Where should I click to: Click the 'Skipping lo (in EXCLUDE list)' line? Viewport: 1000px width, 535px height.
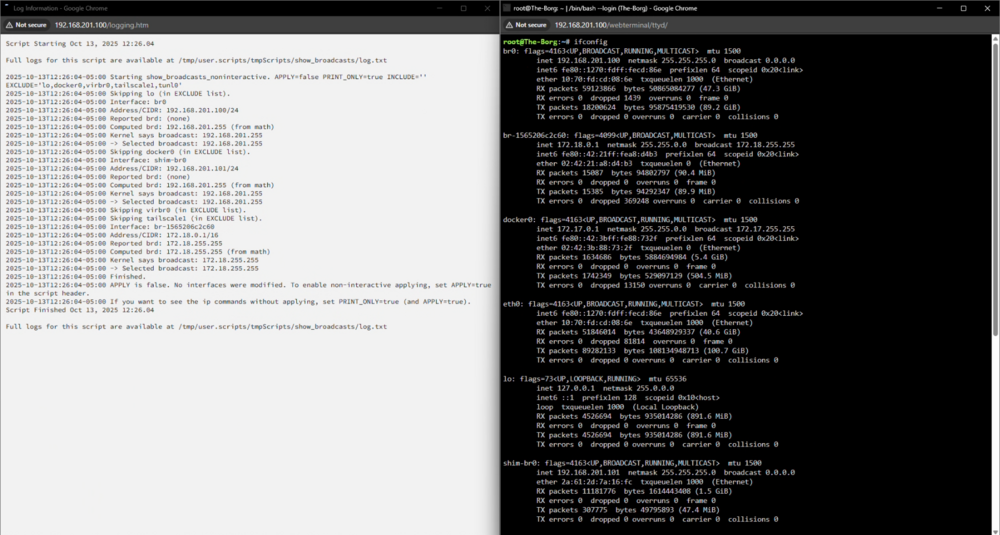tap(118, 93)
